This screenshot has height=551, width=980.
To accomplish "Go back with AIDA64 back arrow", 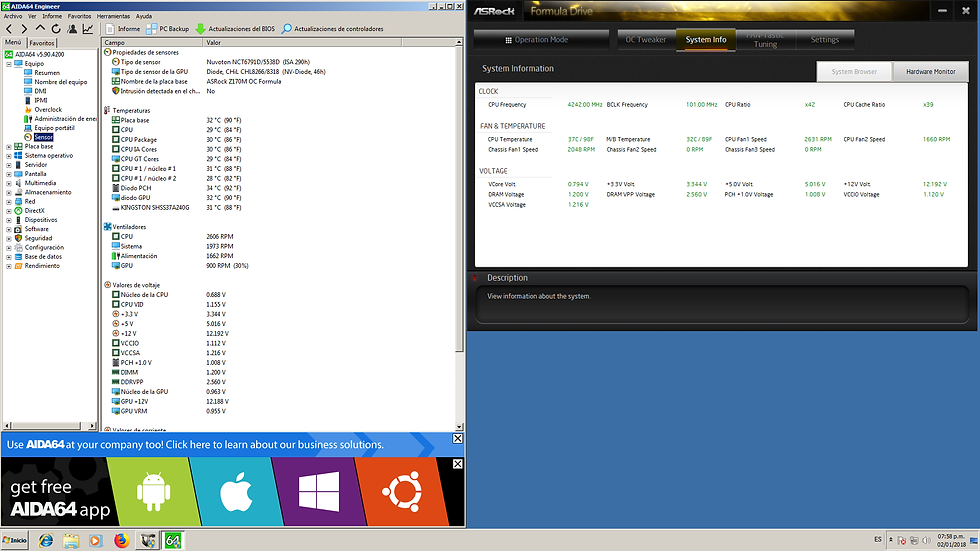I will click(9, 29).
